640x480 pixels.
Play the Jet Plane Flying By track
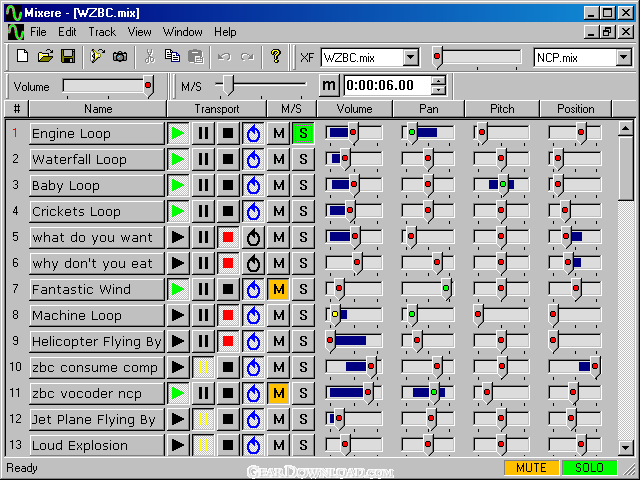click(178, 419)
